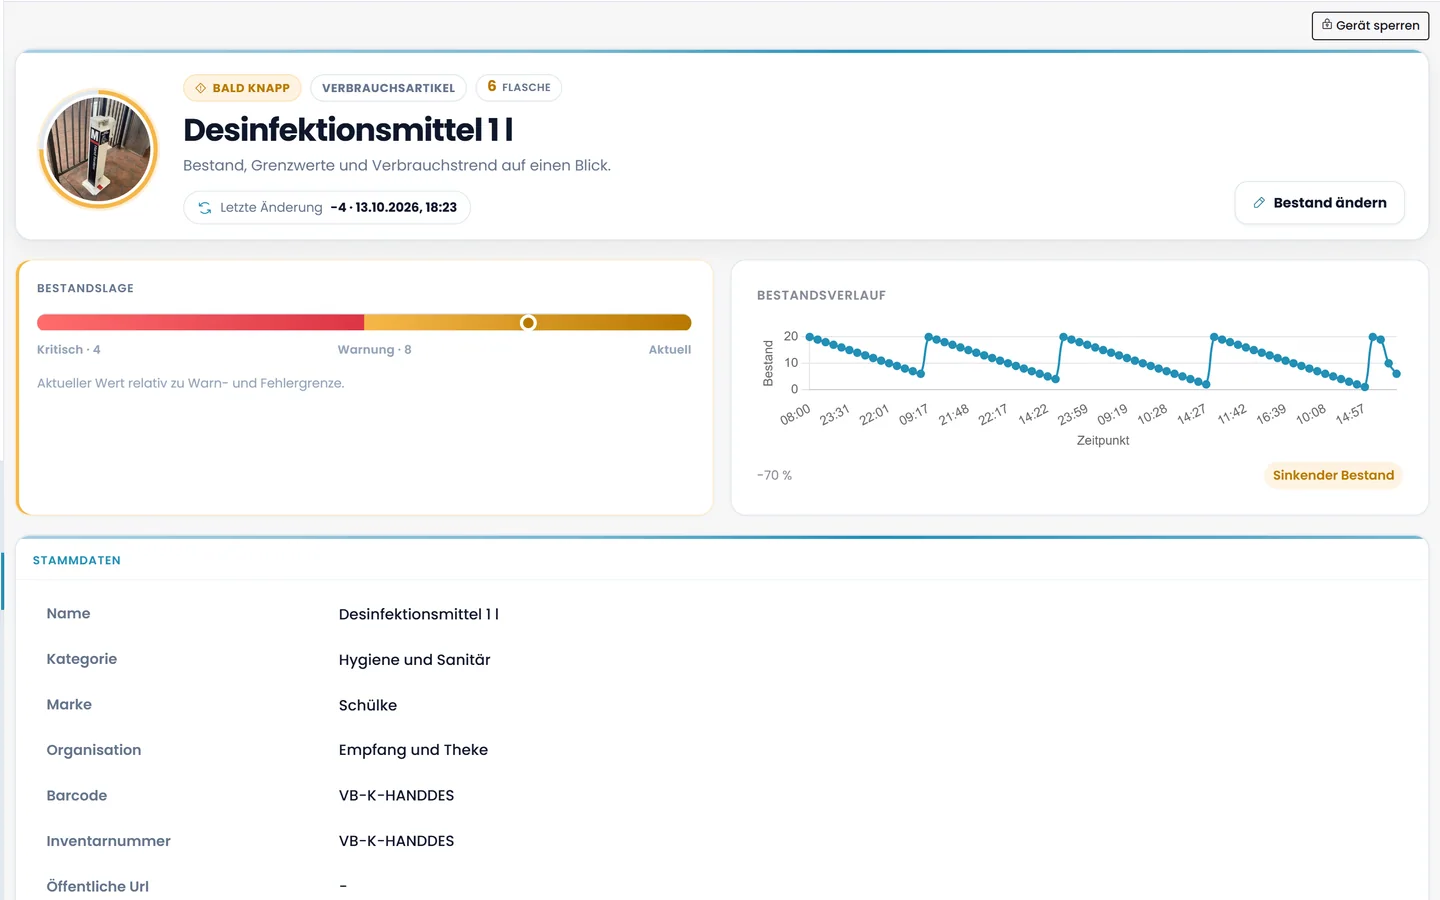Image resolution: width=1440 pixels, height=900 pixels.
Task: Click the Empfang und Theke organisation value
Action: [x=413, y=750]
